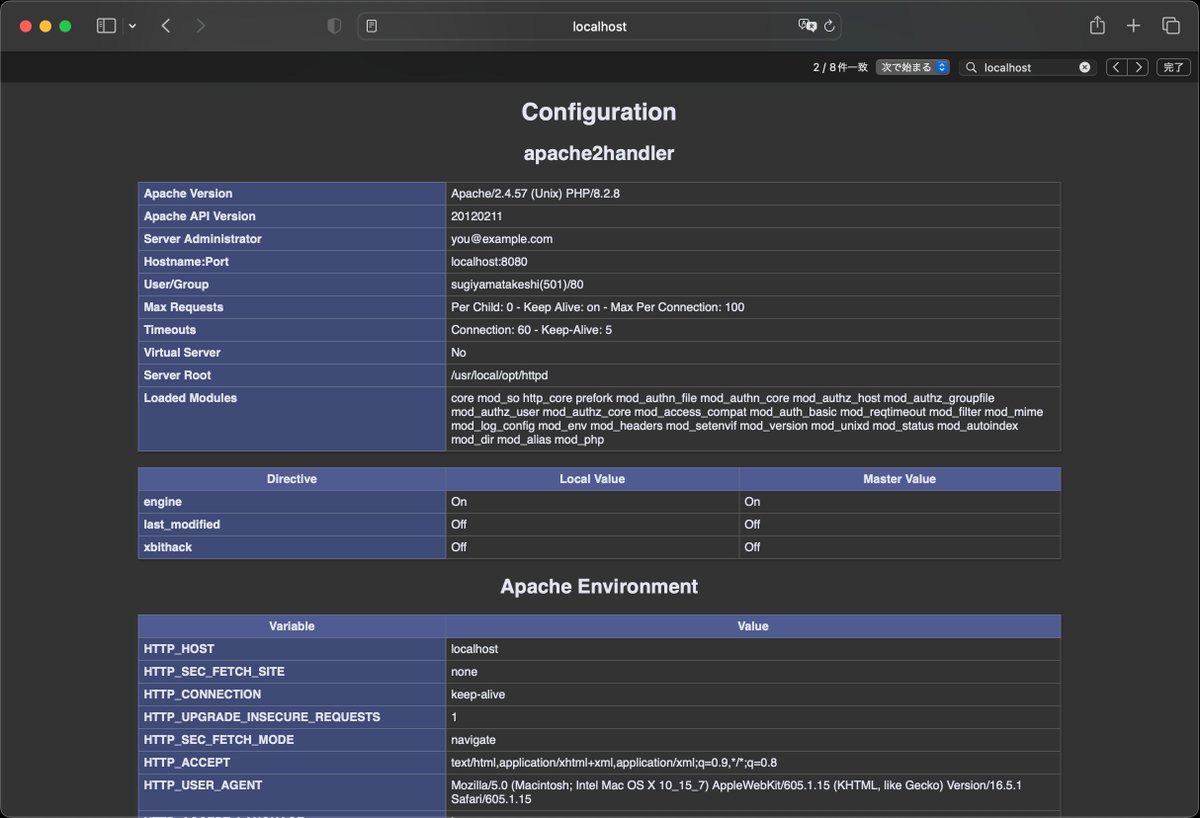The height and width of the screenshot is (818, 1200).
Task: Navigate back with the back arrow
Action: pyautogui.click(x=166, y=25)
